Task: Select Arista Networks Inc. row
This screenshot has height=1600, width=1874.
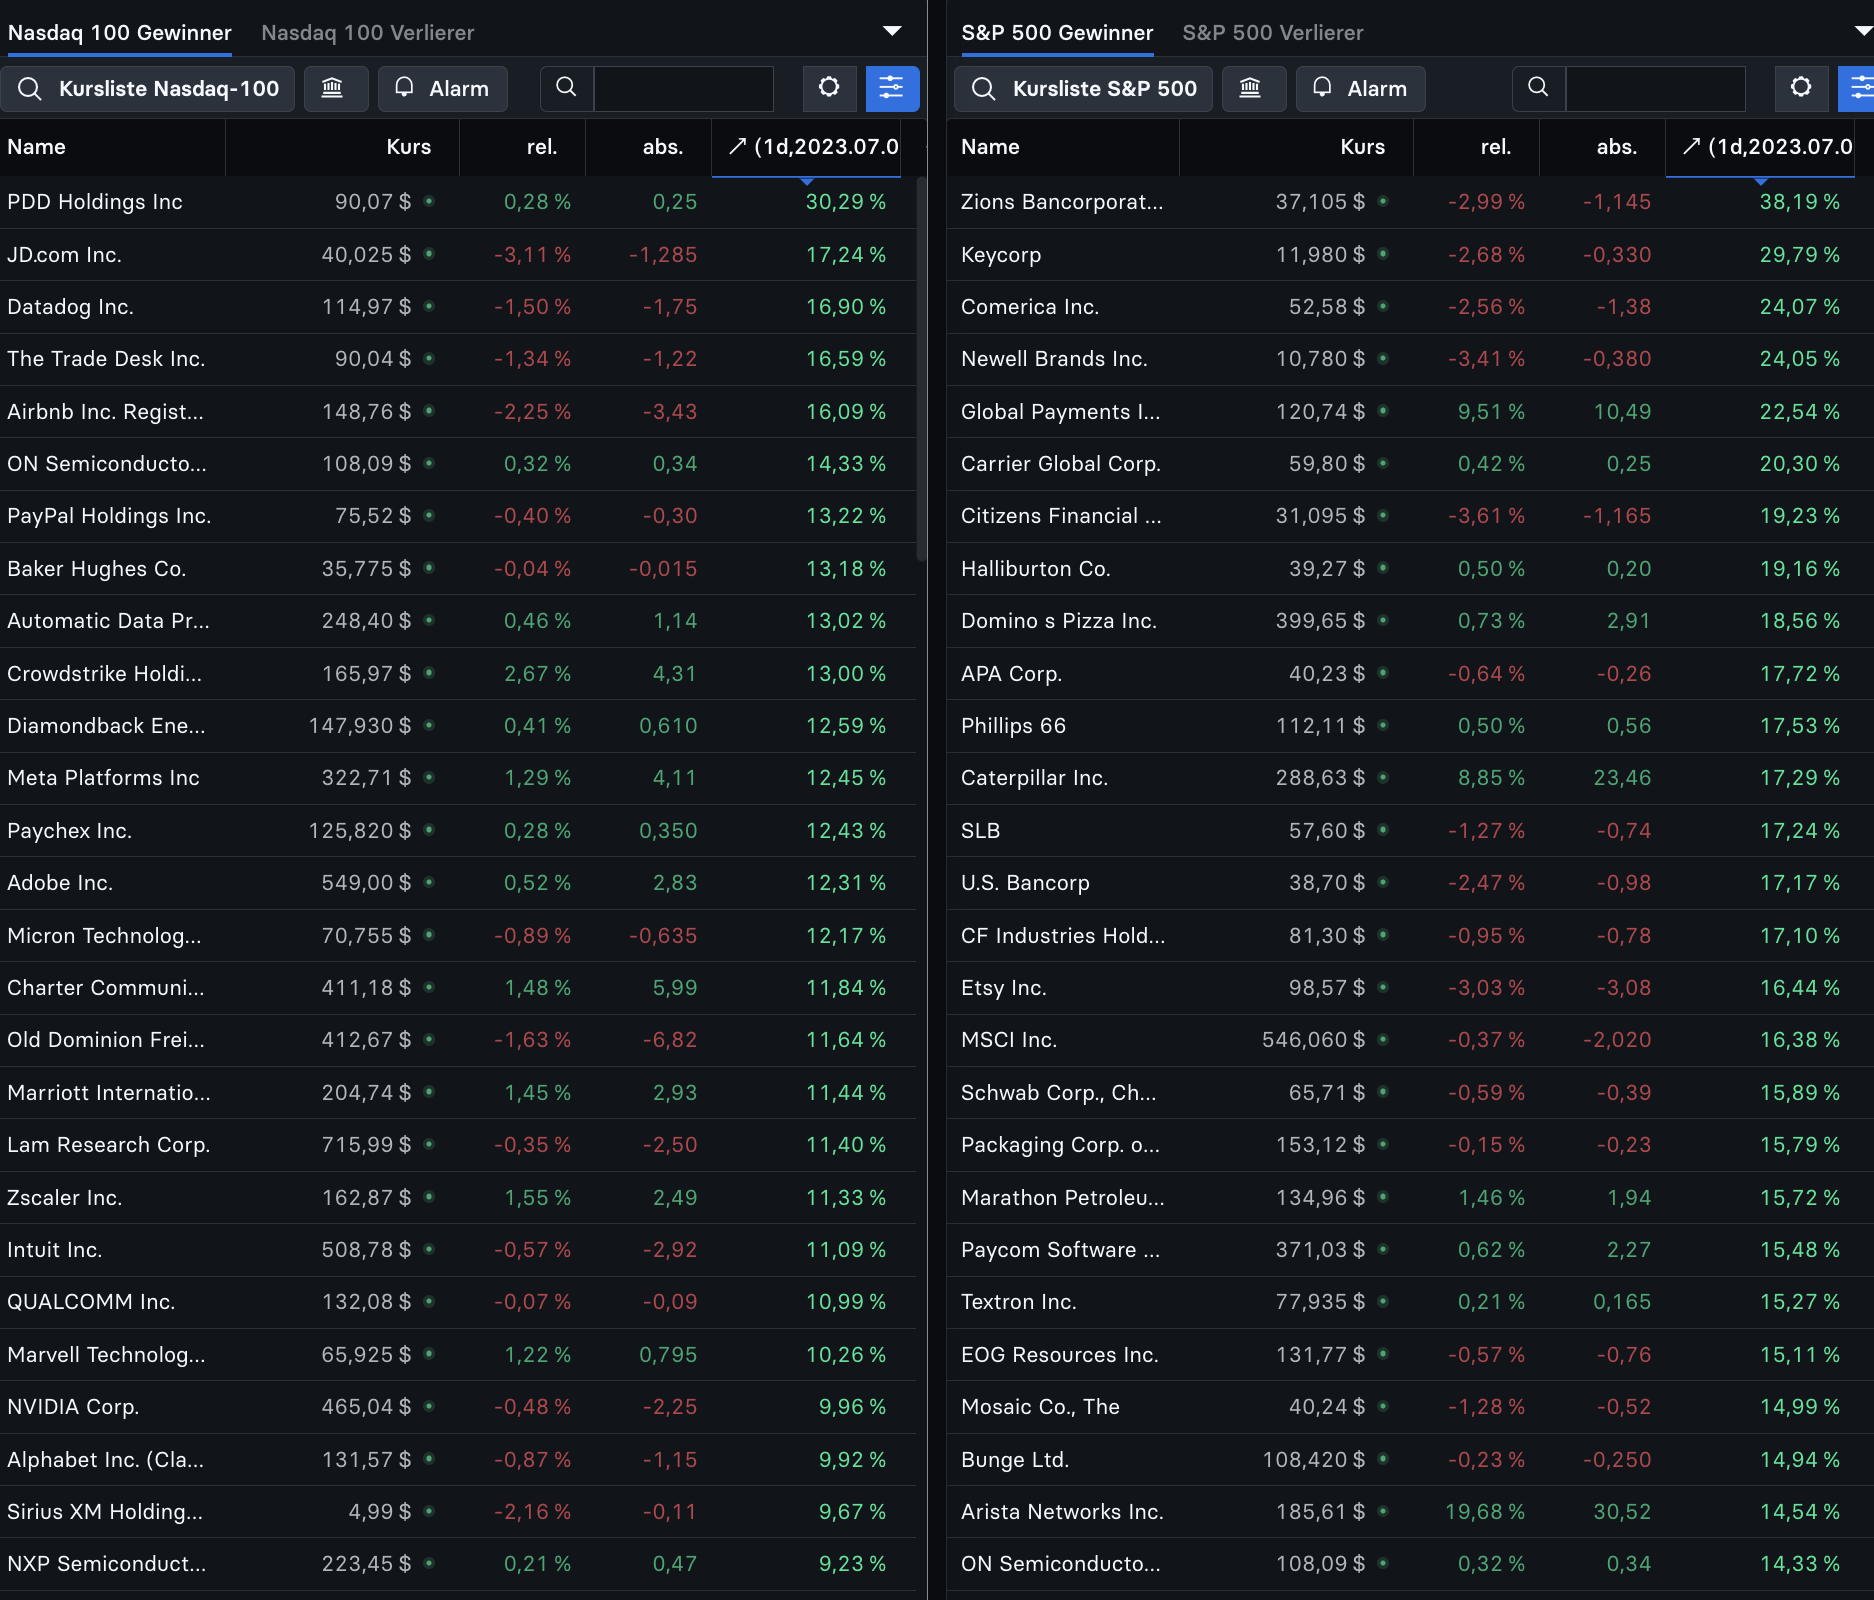Action: pyautogui.click(x=1410, y=1512)
